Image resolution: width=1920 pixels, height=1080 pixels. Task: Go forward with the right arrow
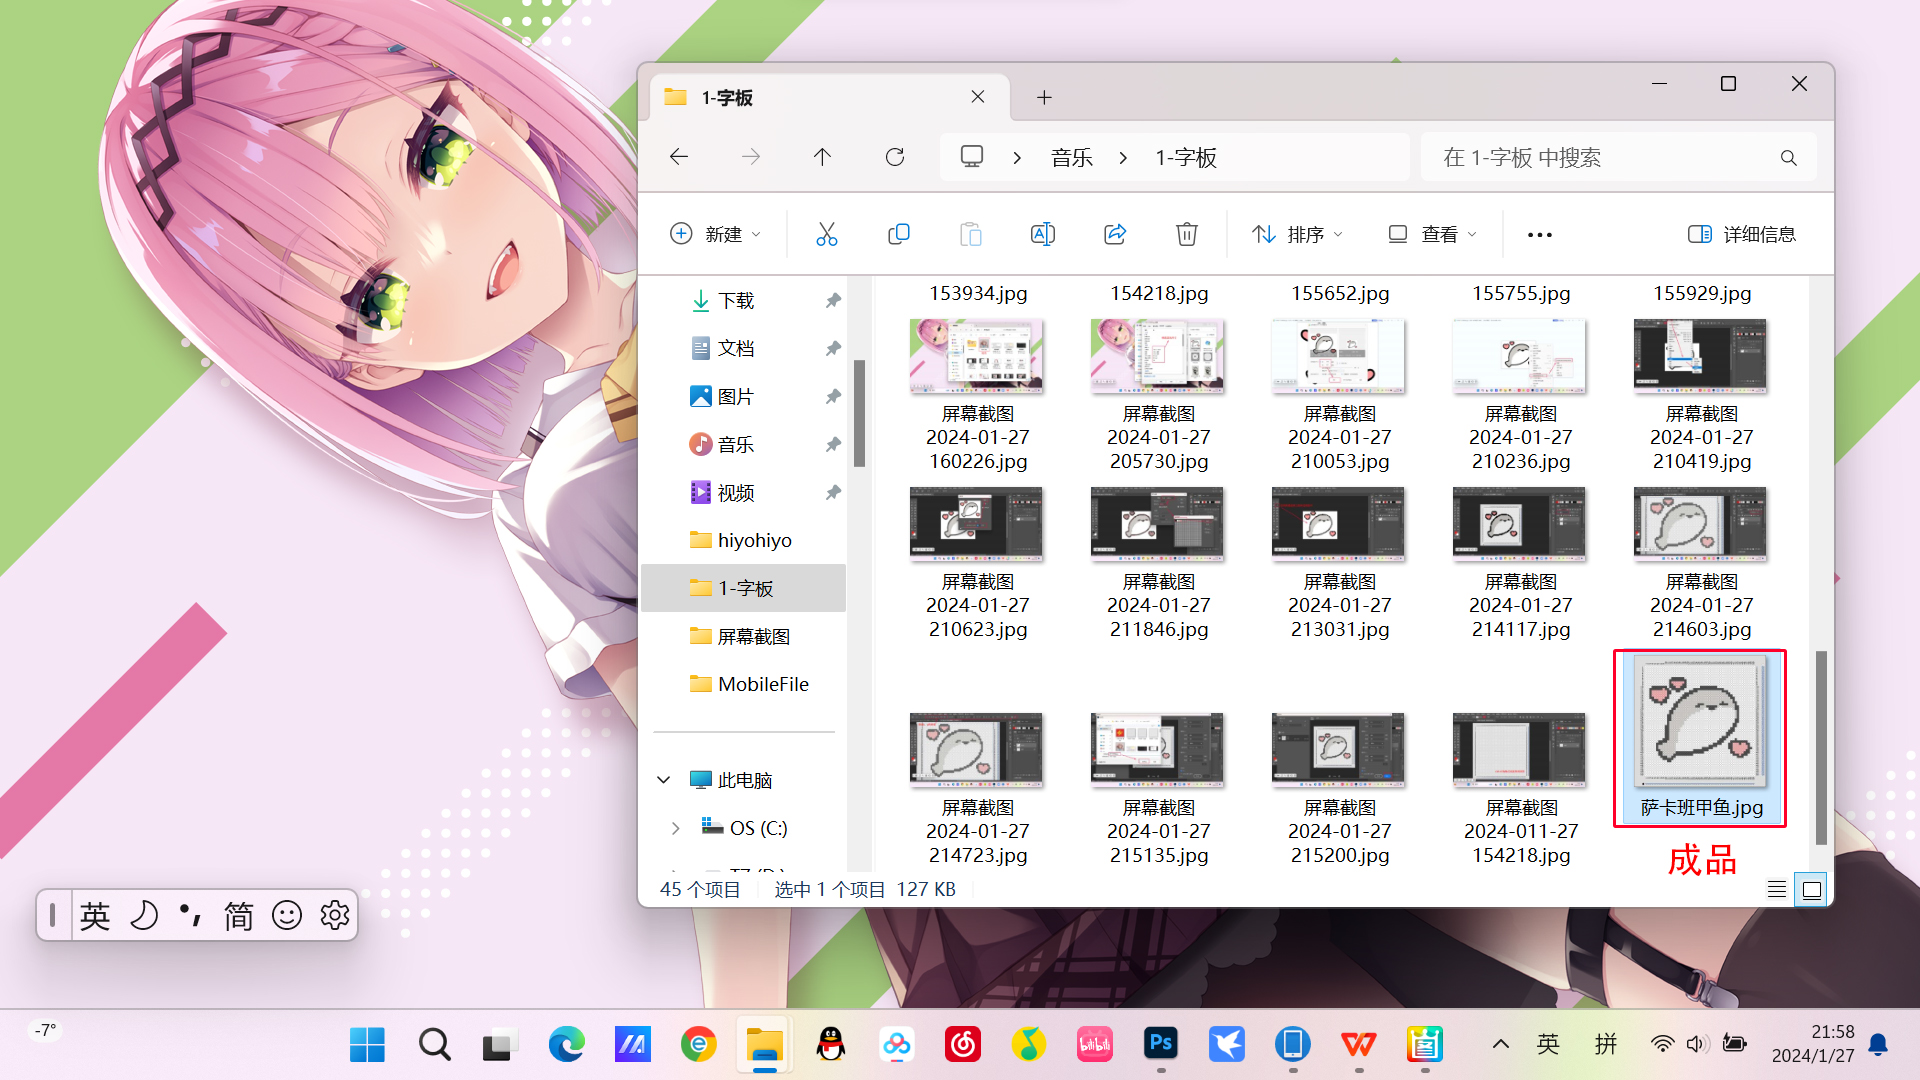751,157
